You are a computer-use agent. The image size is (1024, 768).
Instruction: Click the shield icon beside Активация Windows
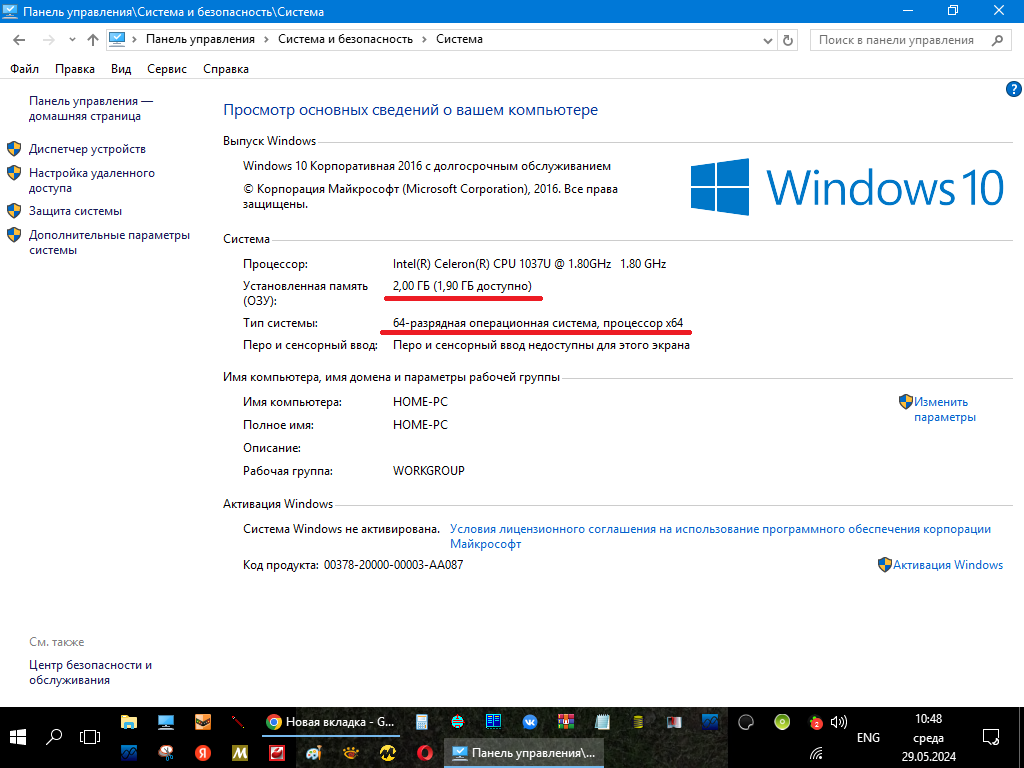(x=884, y=565)
